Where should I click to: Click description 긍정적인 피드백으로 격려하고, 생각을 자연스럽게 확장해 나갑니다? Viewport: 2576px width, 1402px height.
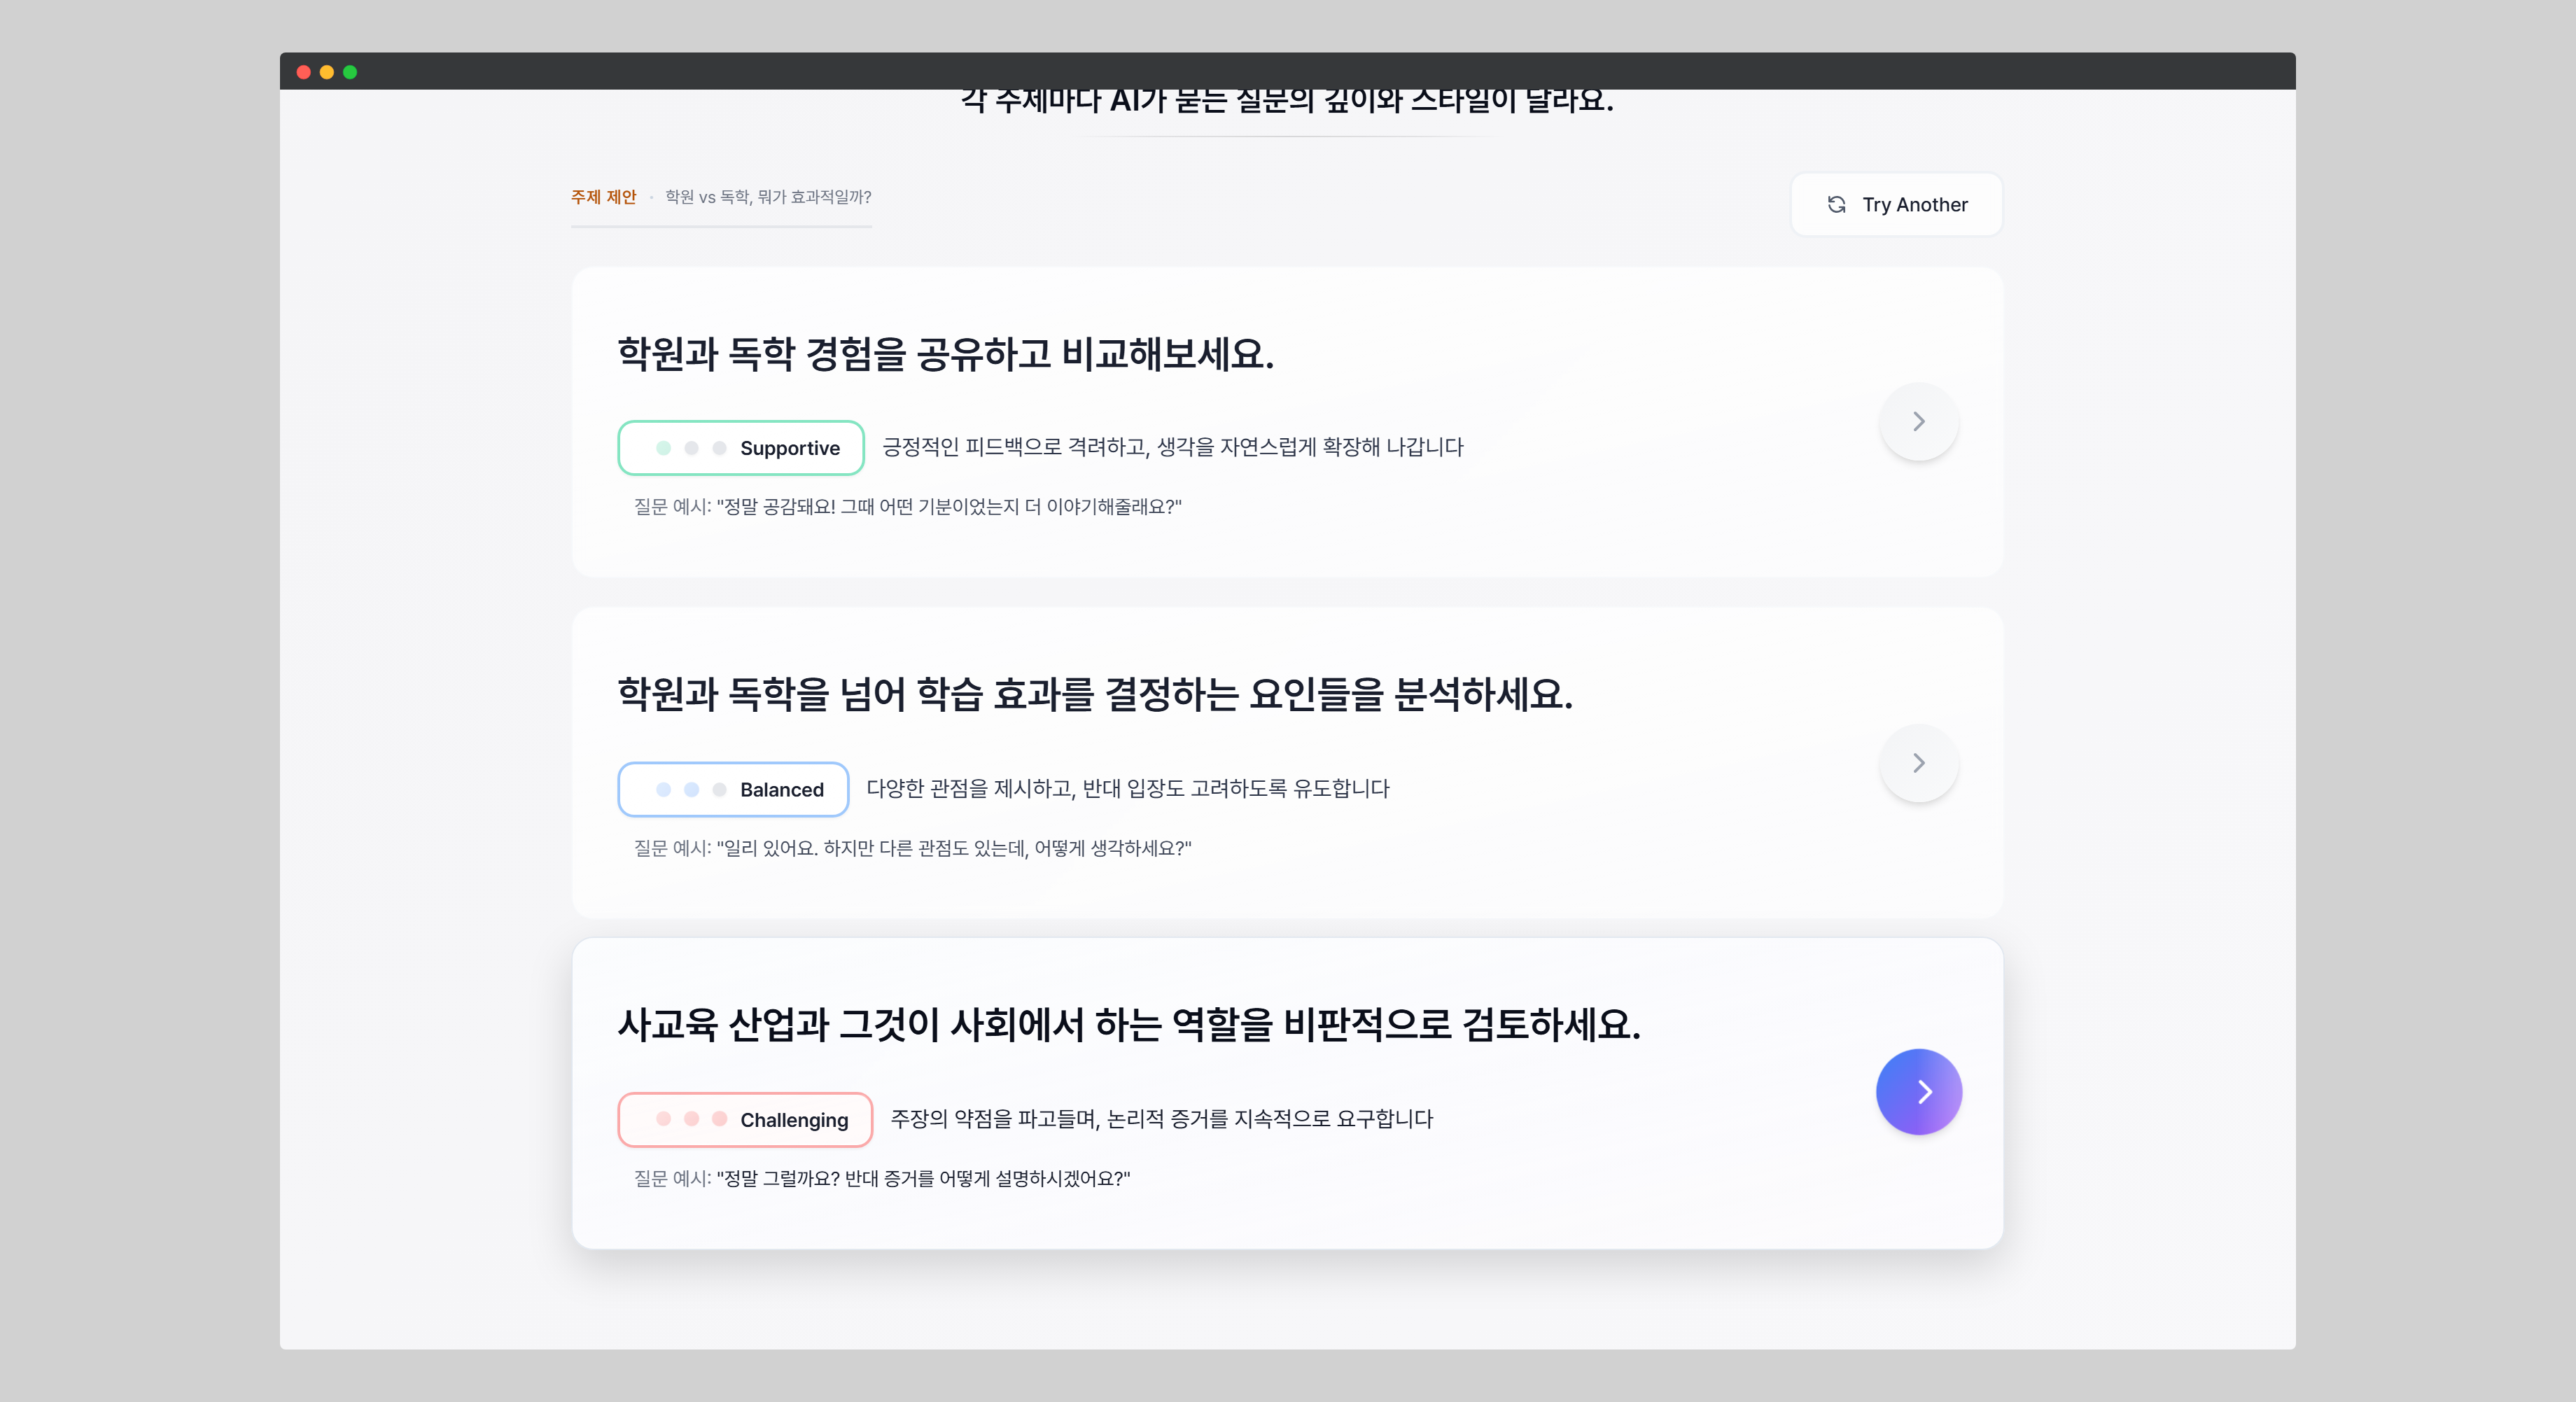(x=1172, y=447)
